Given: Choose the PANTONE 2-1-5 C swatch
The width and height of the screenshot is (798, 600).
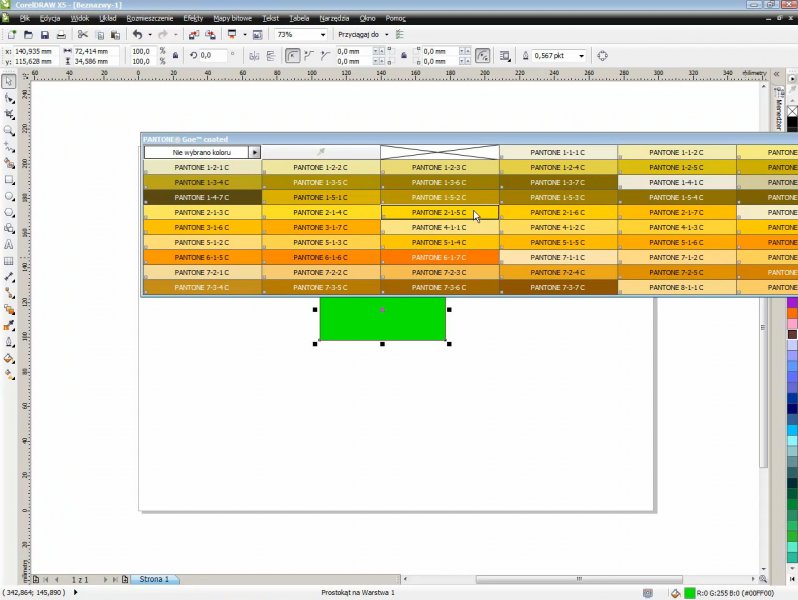Looking at the screenshot, I should tap(440, 212).
